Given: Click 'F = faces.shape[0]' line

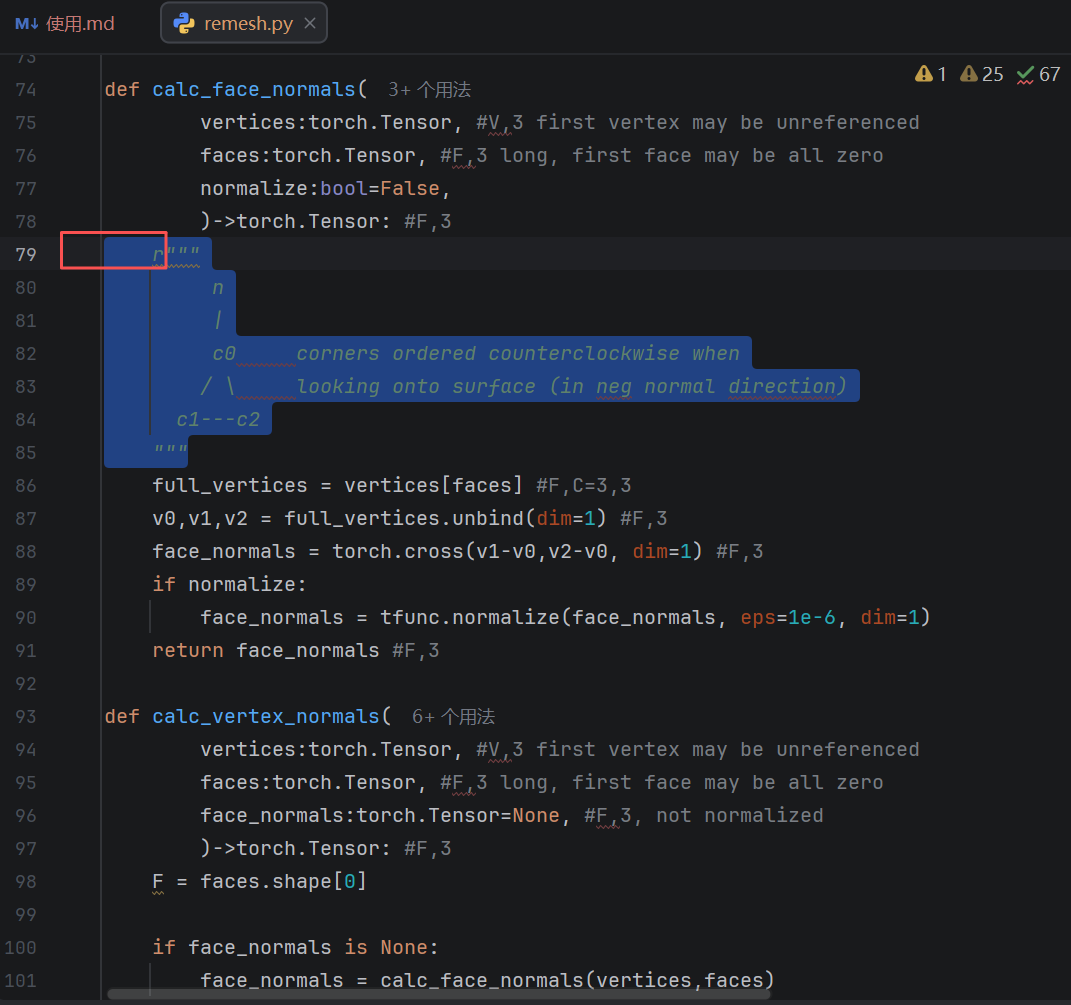Looking at the screenshot, I should point(260,881).
